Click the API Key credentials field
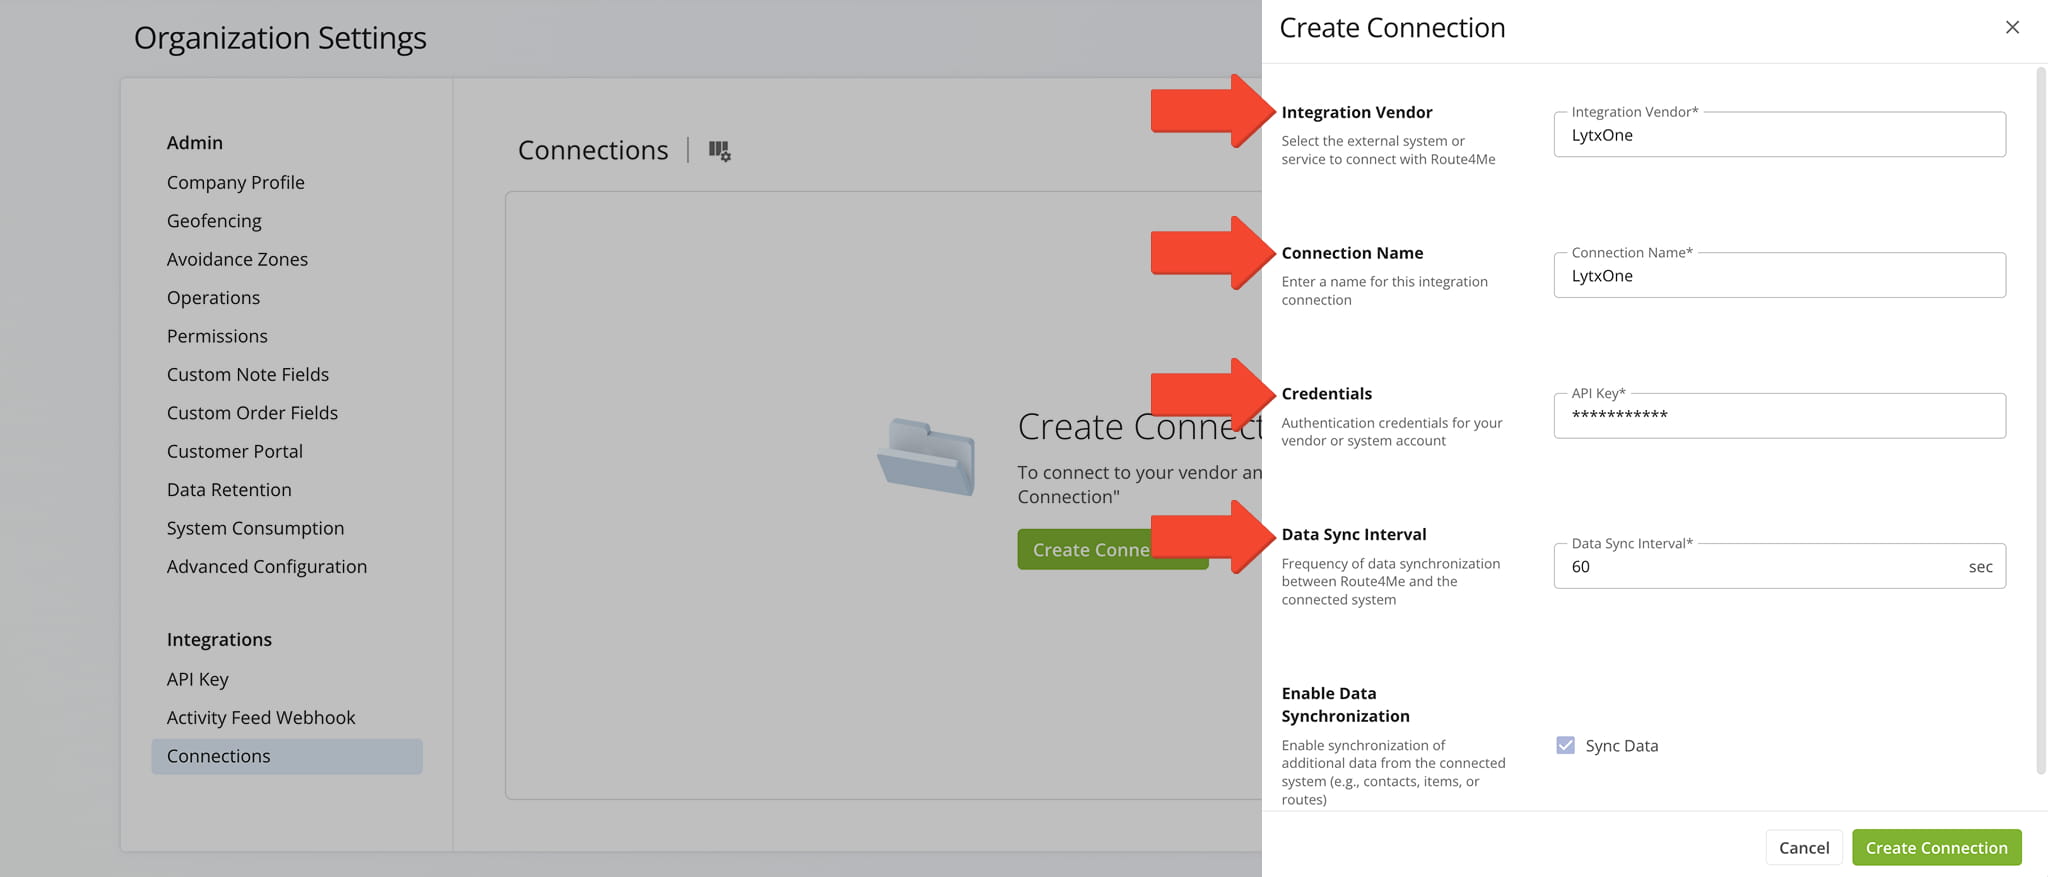Image resolution: width=2048 pixels, height=877 pixels. coord(1778,416)
